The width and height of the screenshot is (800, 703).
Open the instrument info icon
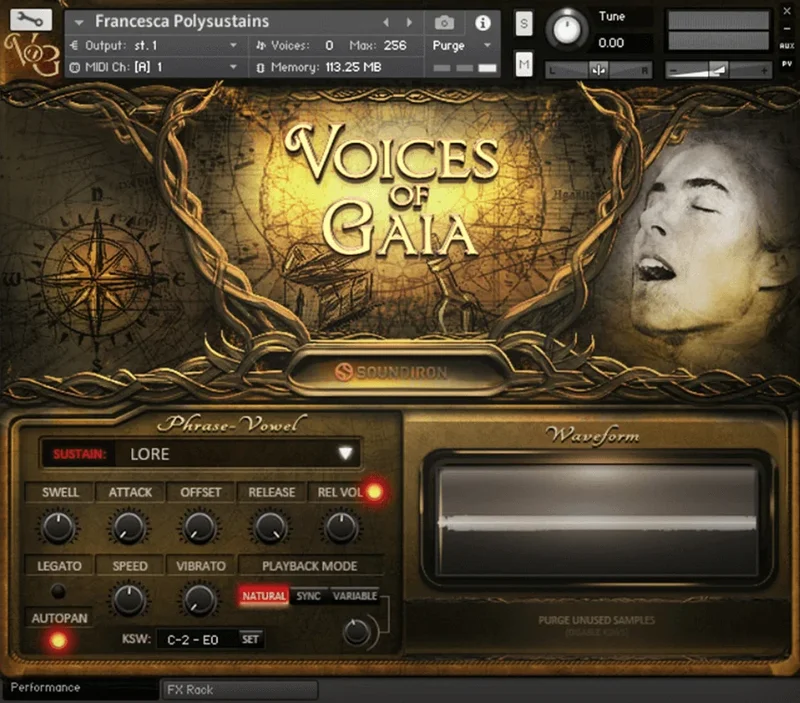point(482,22)
